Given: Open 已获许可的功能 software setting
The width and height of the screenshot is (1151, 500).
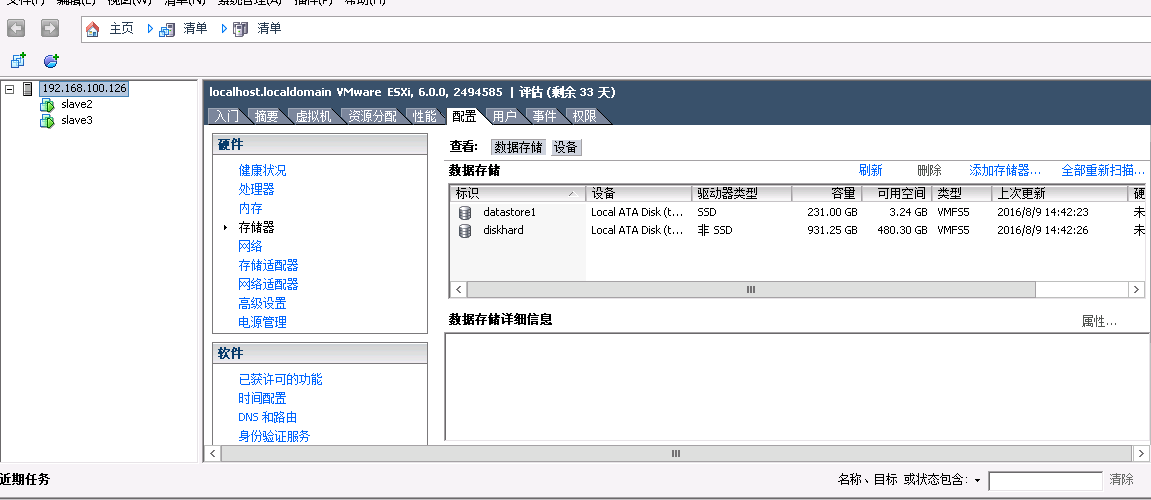Looking at the screenshot, I should [280, 380].
